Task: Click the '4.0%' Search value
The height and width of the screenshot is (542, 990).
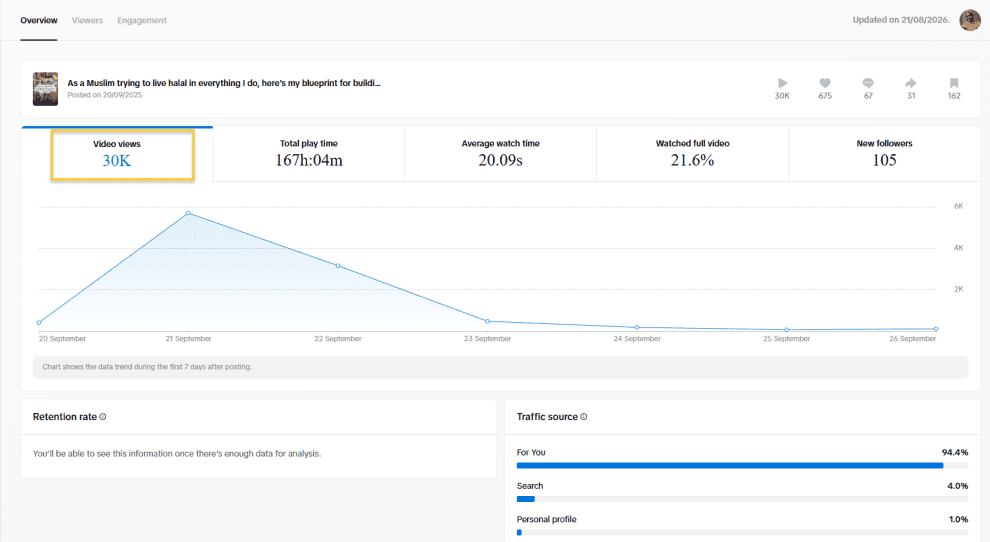Action: [x=957, y=486]
